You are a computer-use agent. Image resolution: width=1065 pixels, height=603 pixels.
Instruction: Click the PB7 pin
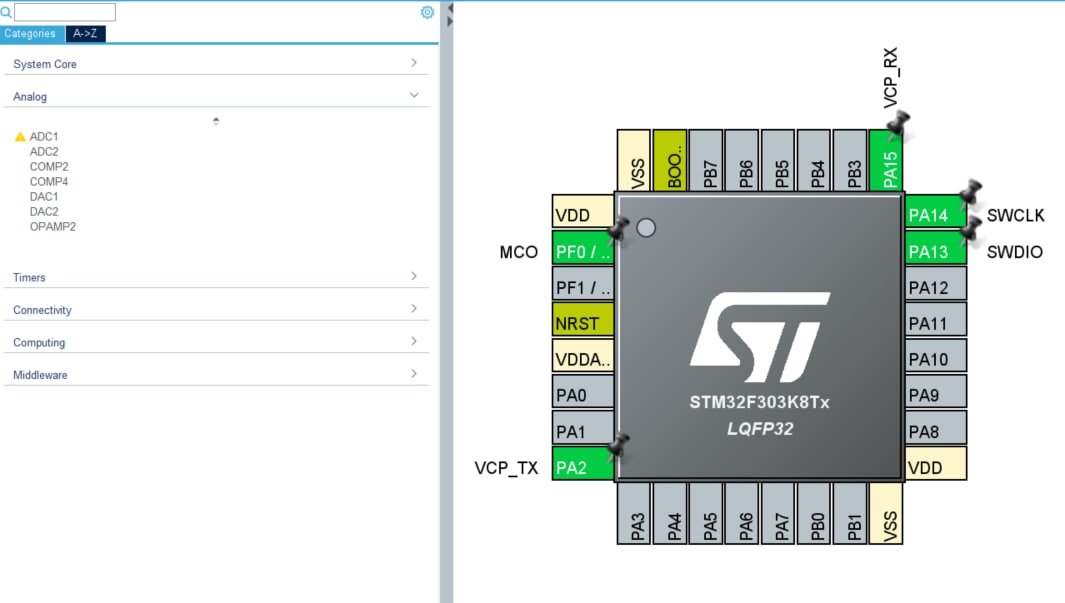point(706,161)
